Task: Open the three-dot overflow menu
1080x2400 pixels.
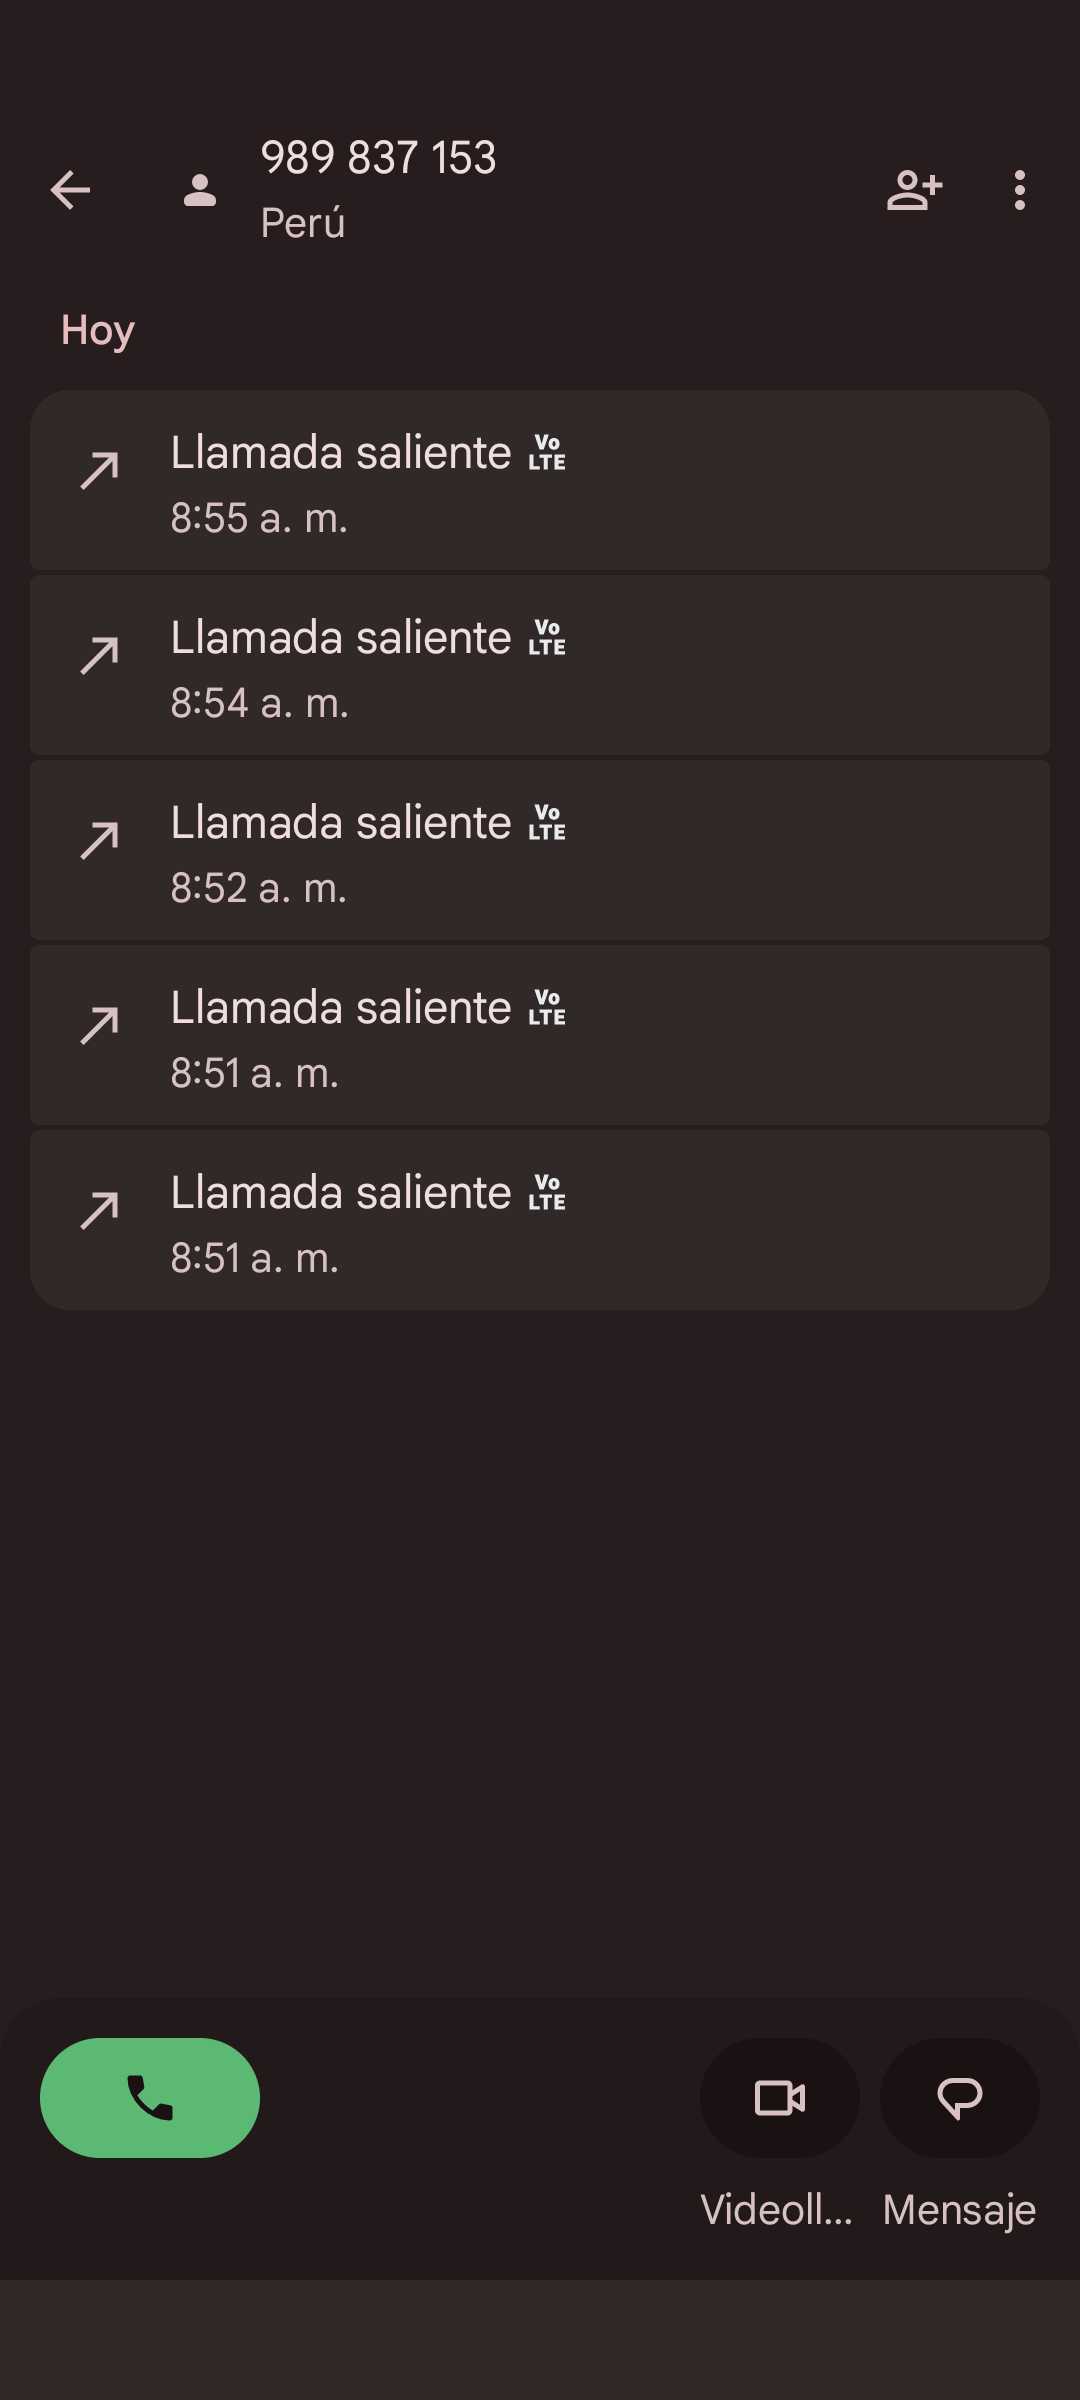Action: click(x=1019, y=190)
